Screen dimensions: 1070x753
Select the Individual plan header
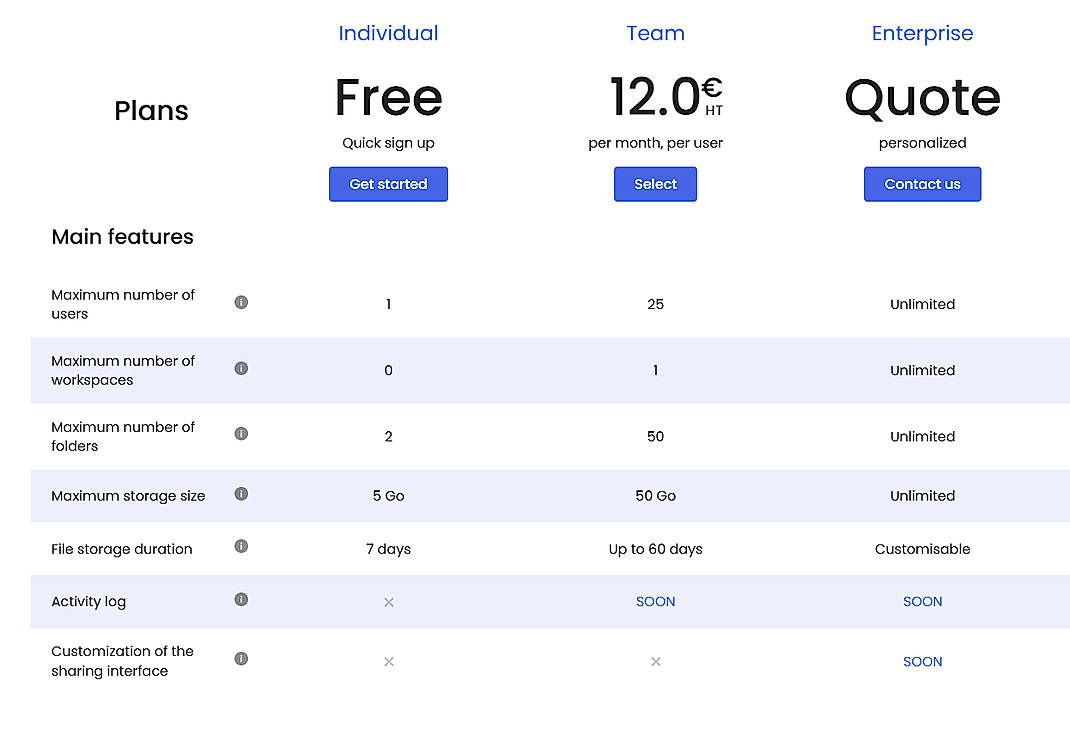pyautogui.click(x=388, y=33)
